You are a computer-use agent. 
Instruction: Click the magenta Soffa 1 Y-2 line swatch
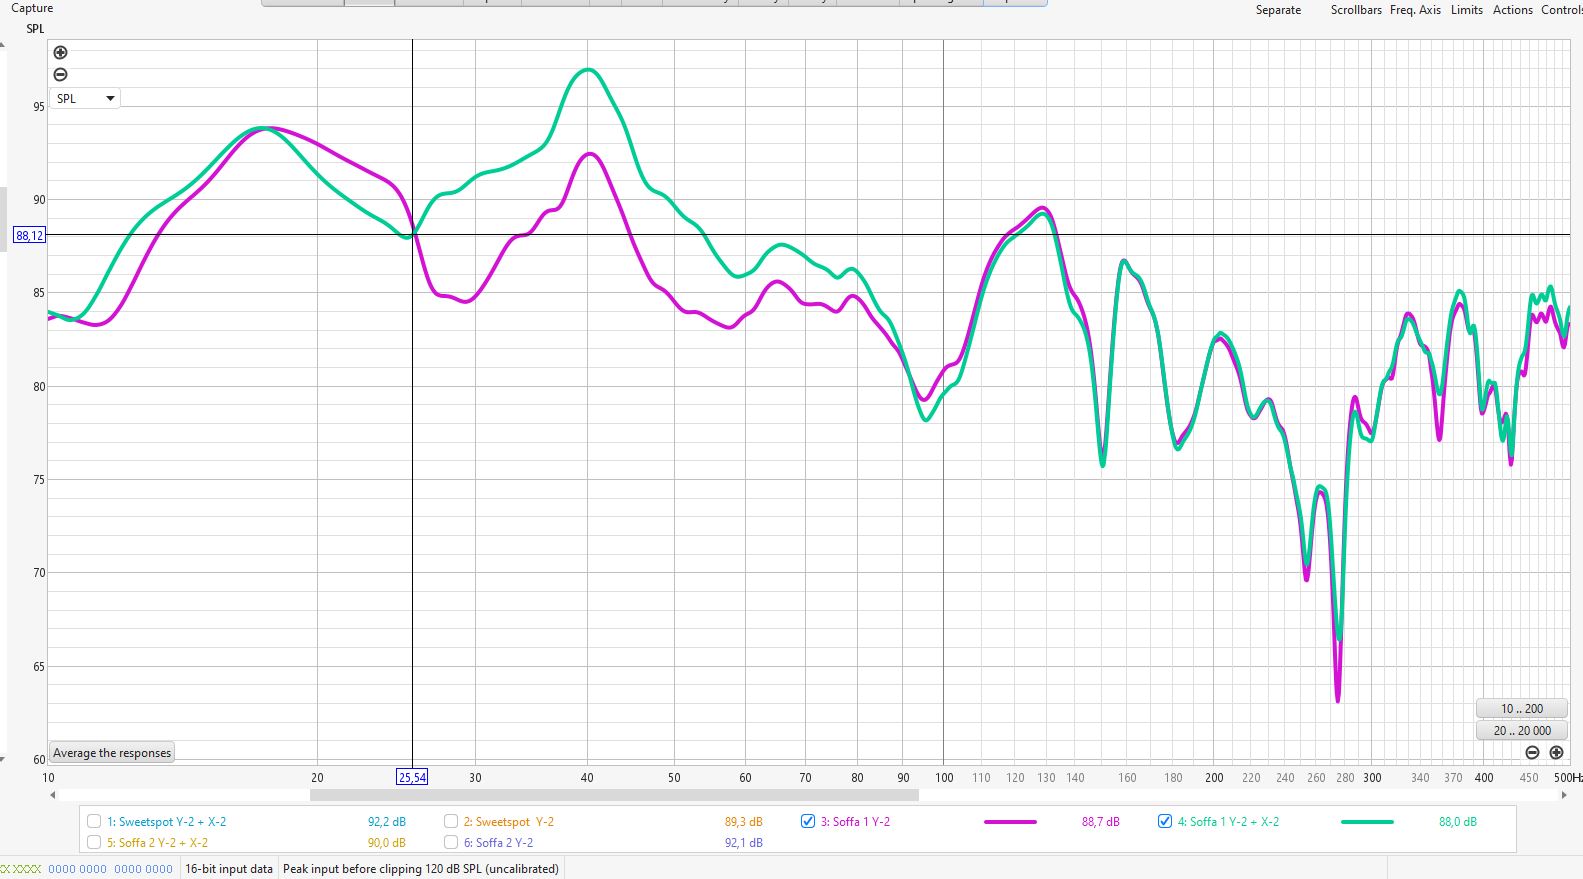(x=1010, y=822)
